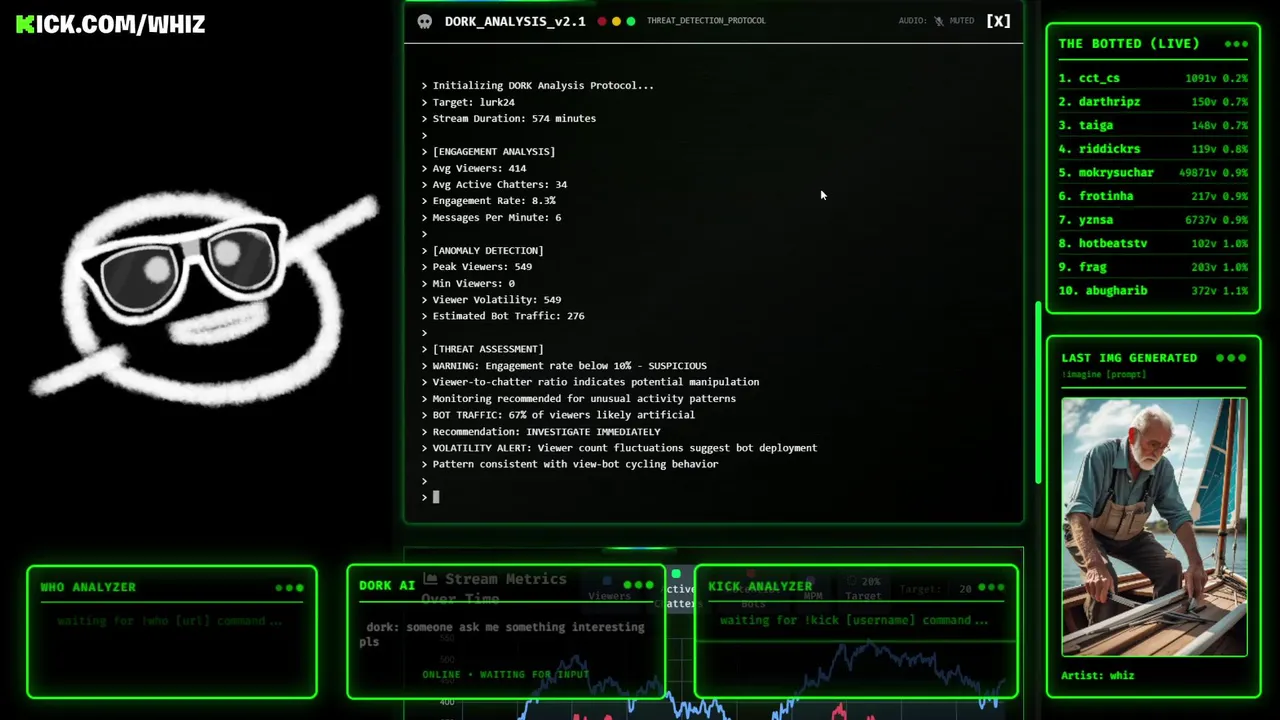The width and height of the screenshot is (1280, 720).
Task: Click the DORK_ANALYSIS_v2.1 window title
Action: tap(515, 21)
